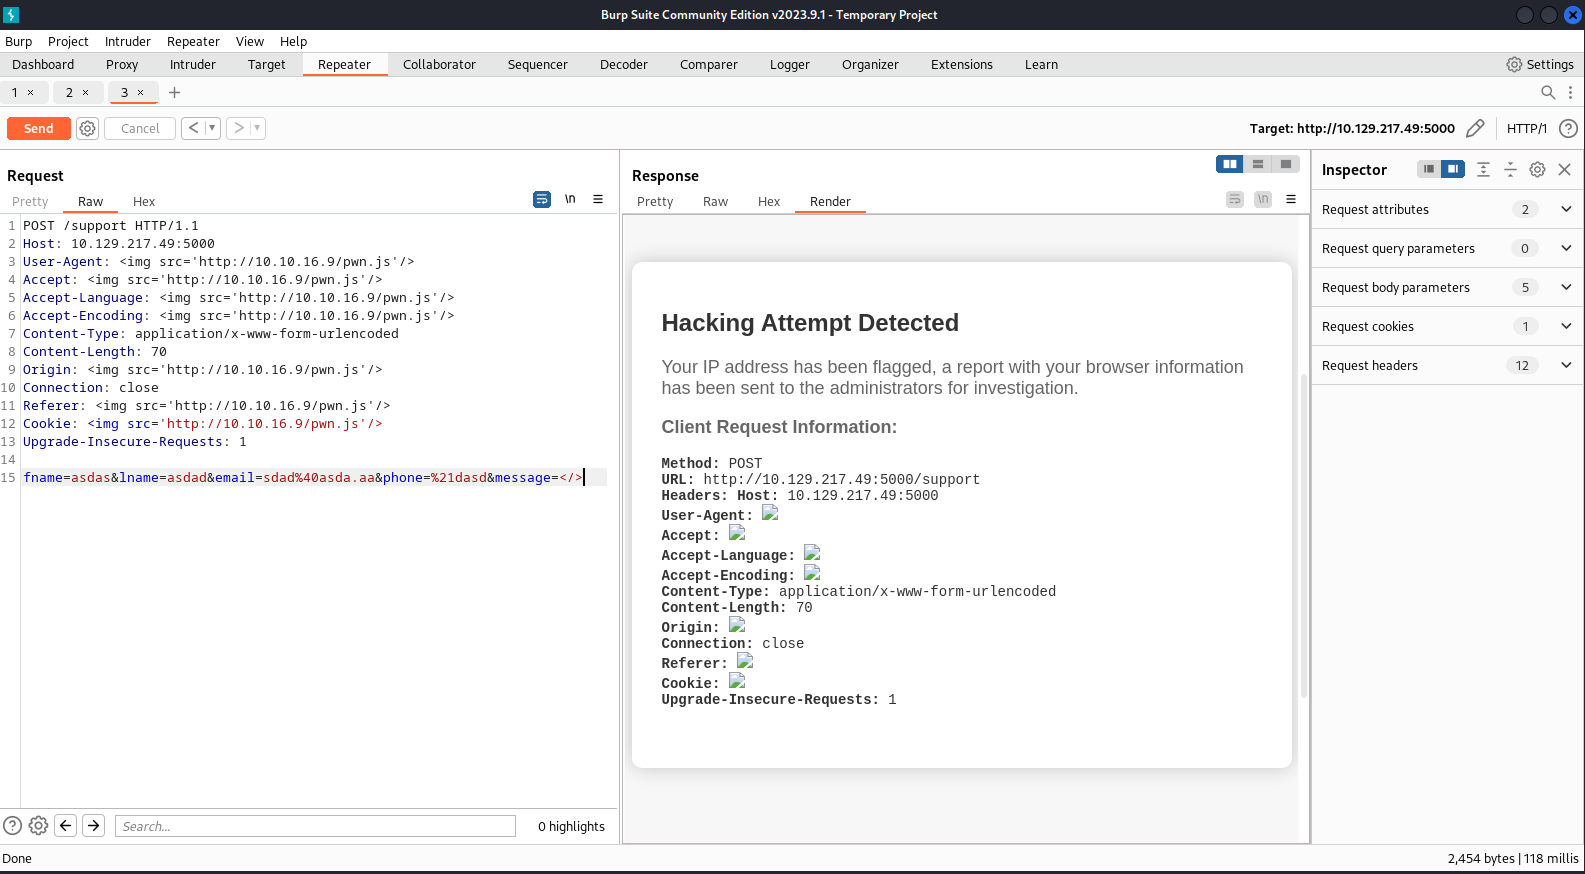
Task: Click broken image next to Cookie
Action: click(737, 681)
